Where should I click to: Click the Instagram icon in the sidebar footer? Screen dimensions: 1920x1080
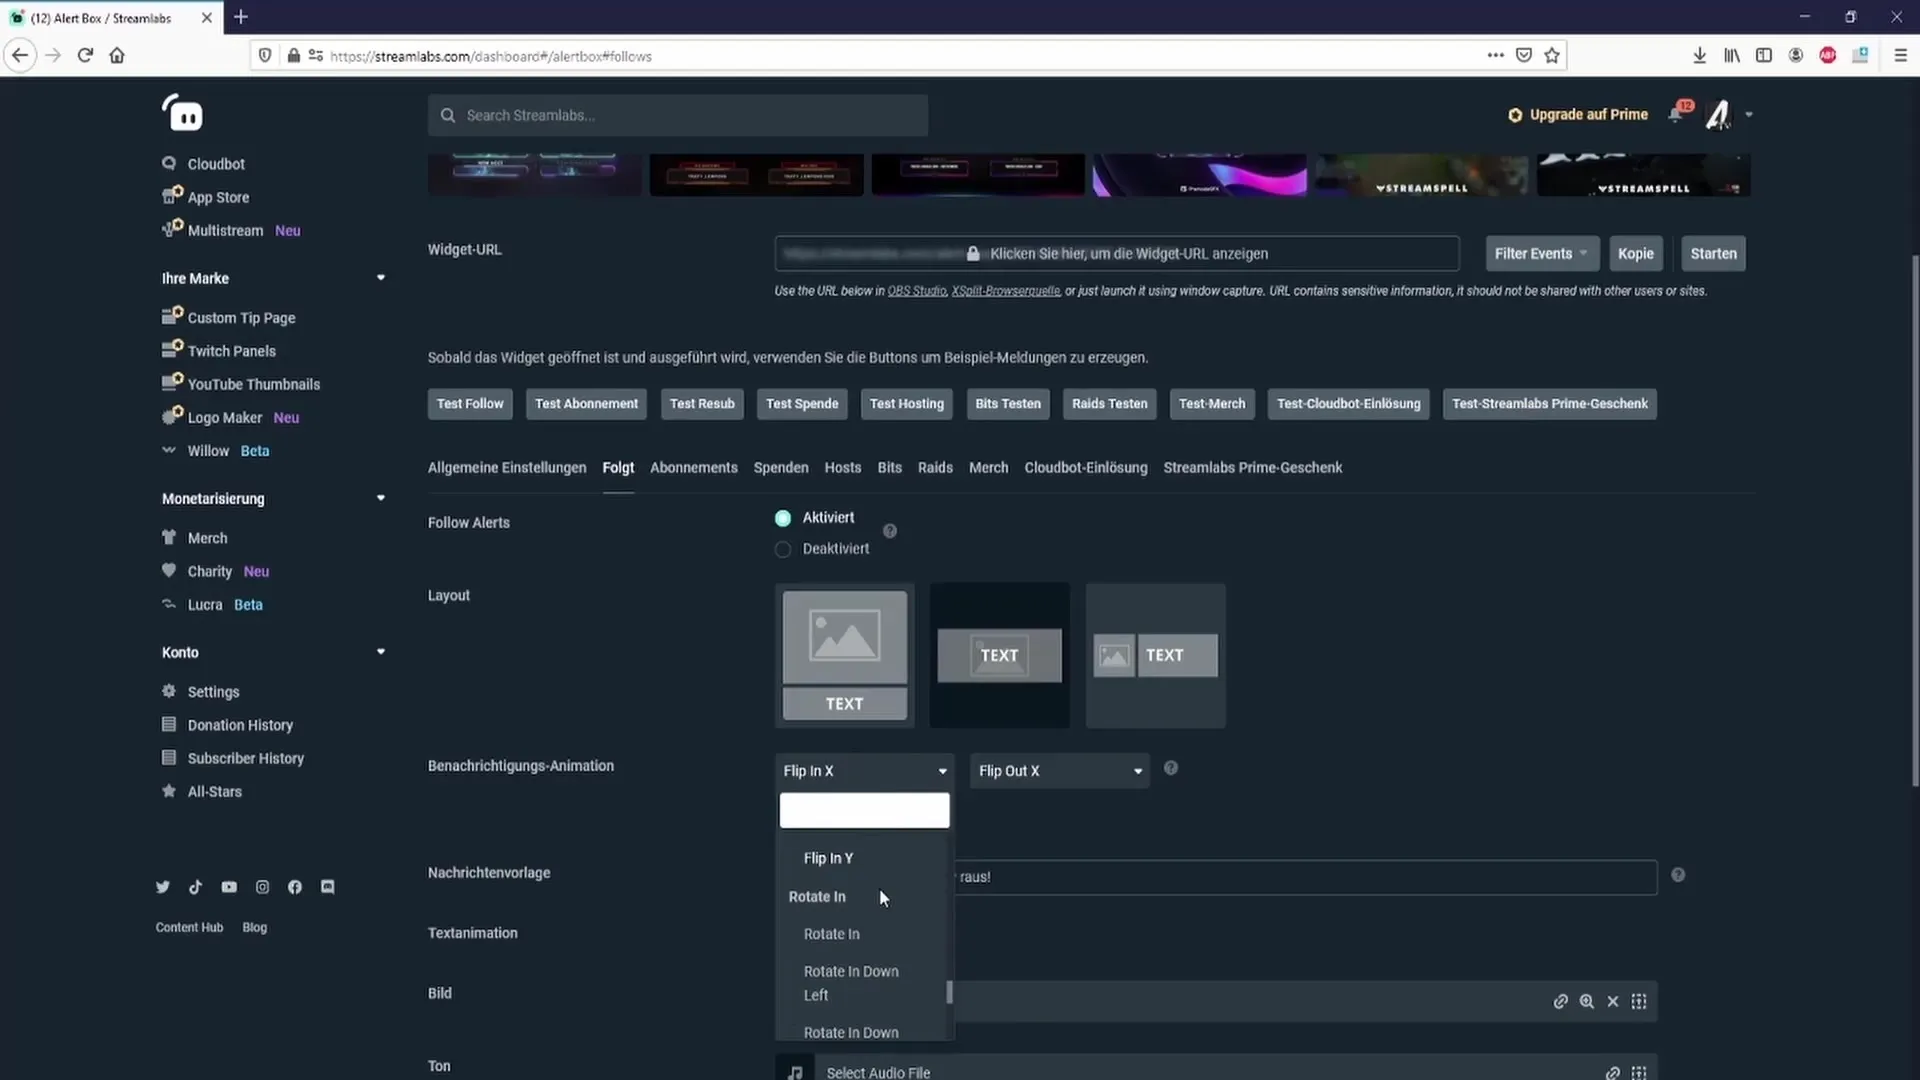(x=262, y=887)
